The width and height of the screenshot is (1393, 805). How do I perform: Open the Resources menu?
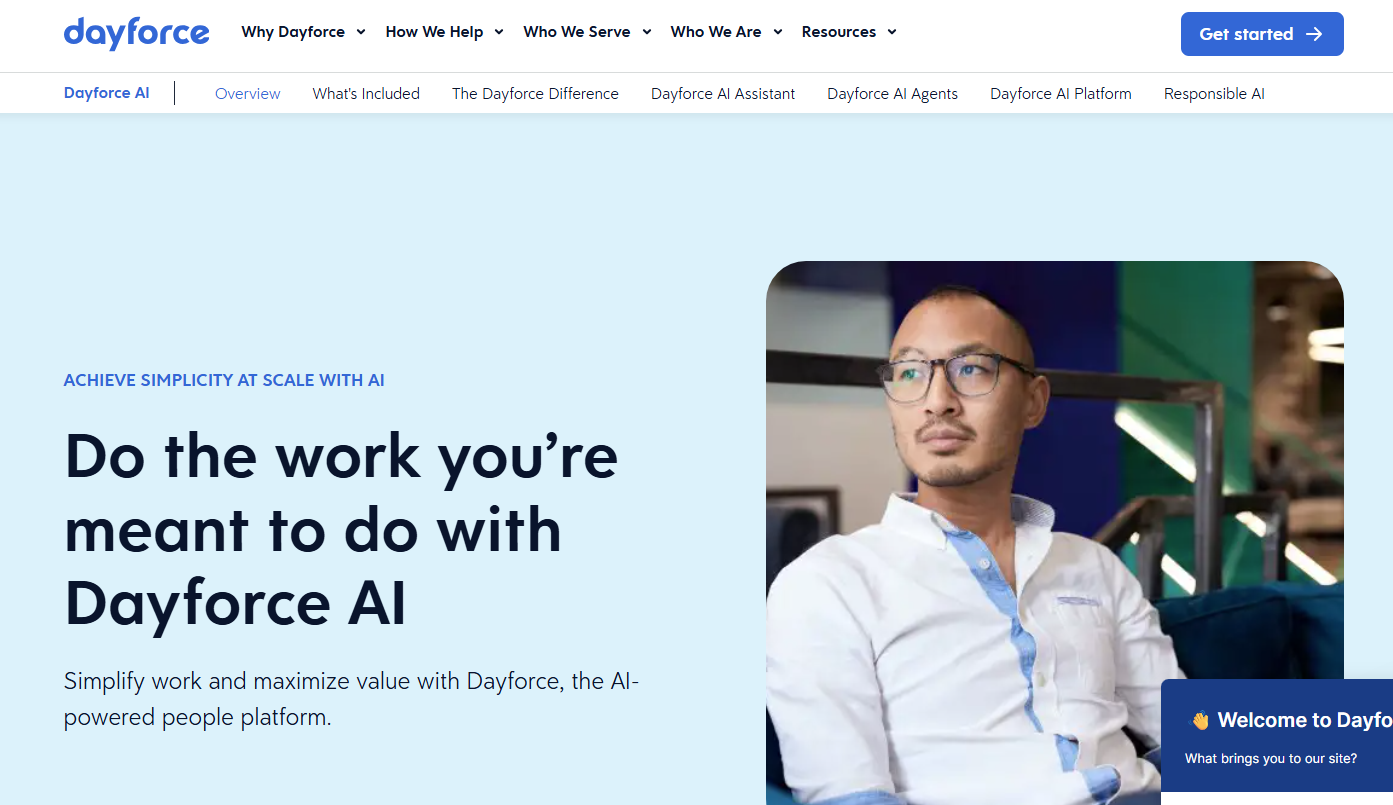(x=850, y=32)
